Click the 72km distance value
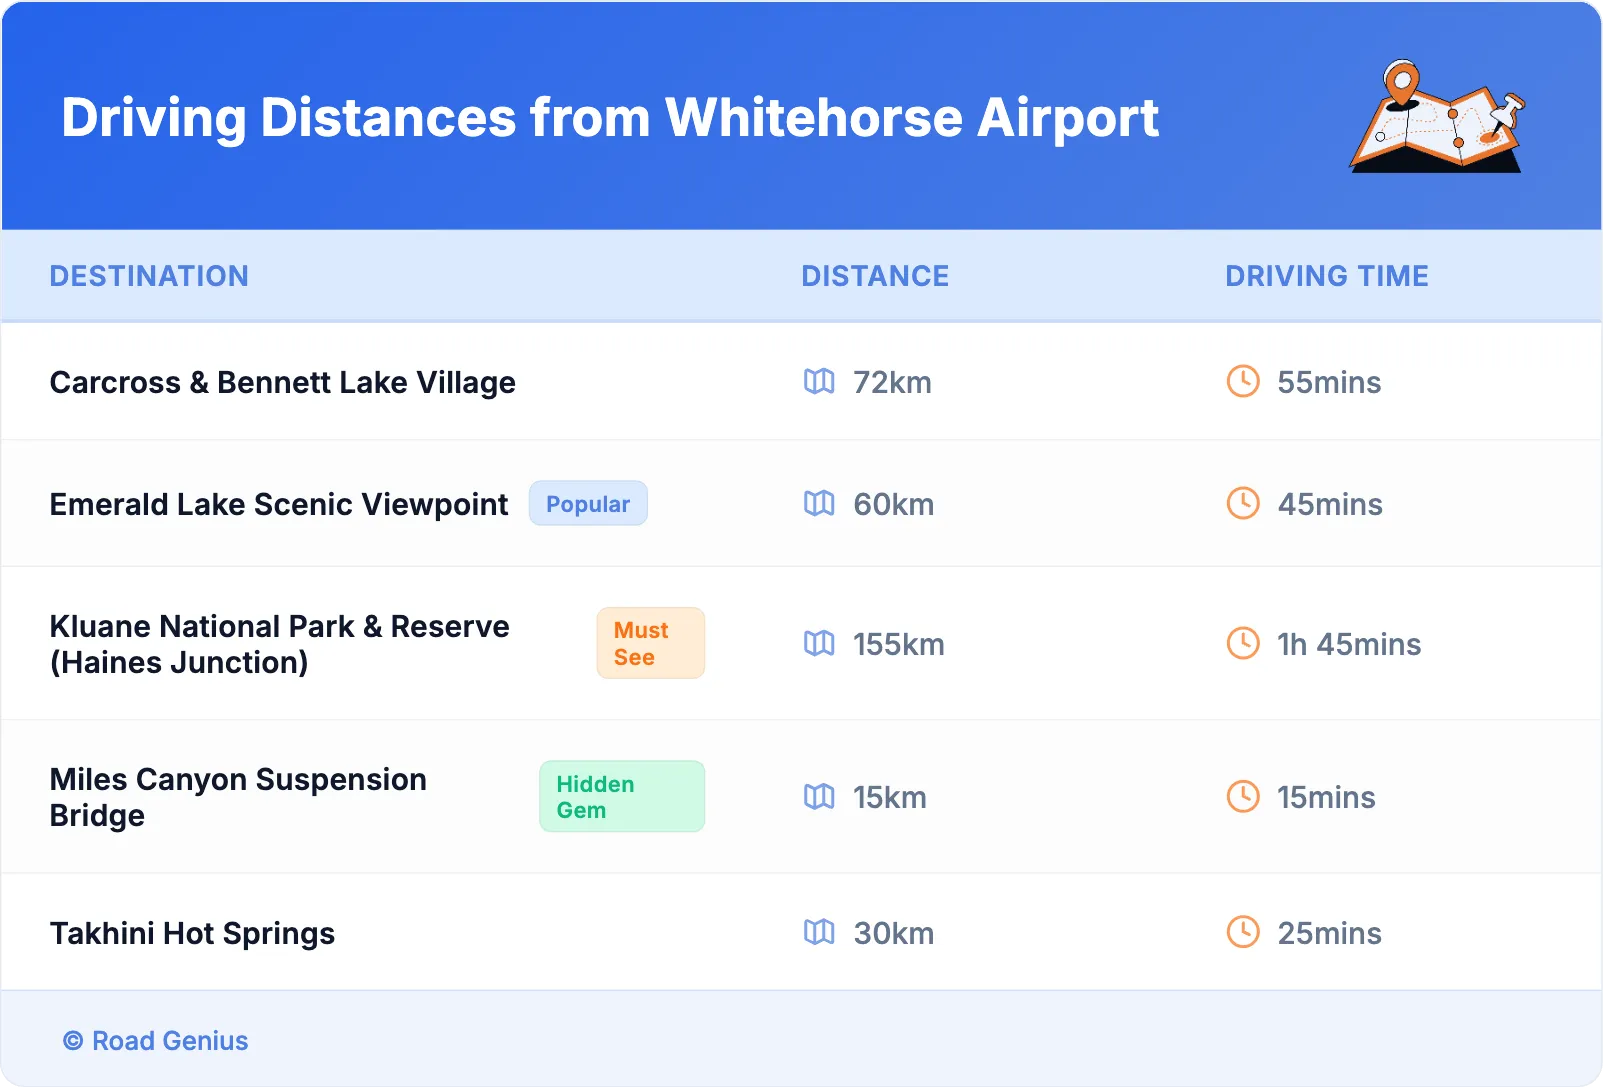Screen dimensions: 1604x1088 pos(892,382)
